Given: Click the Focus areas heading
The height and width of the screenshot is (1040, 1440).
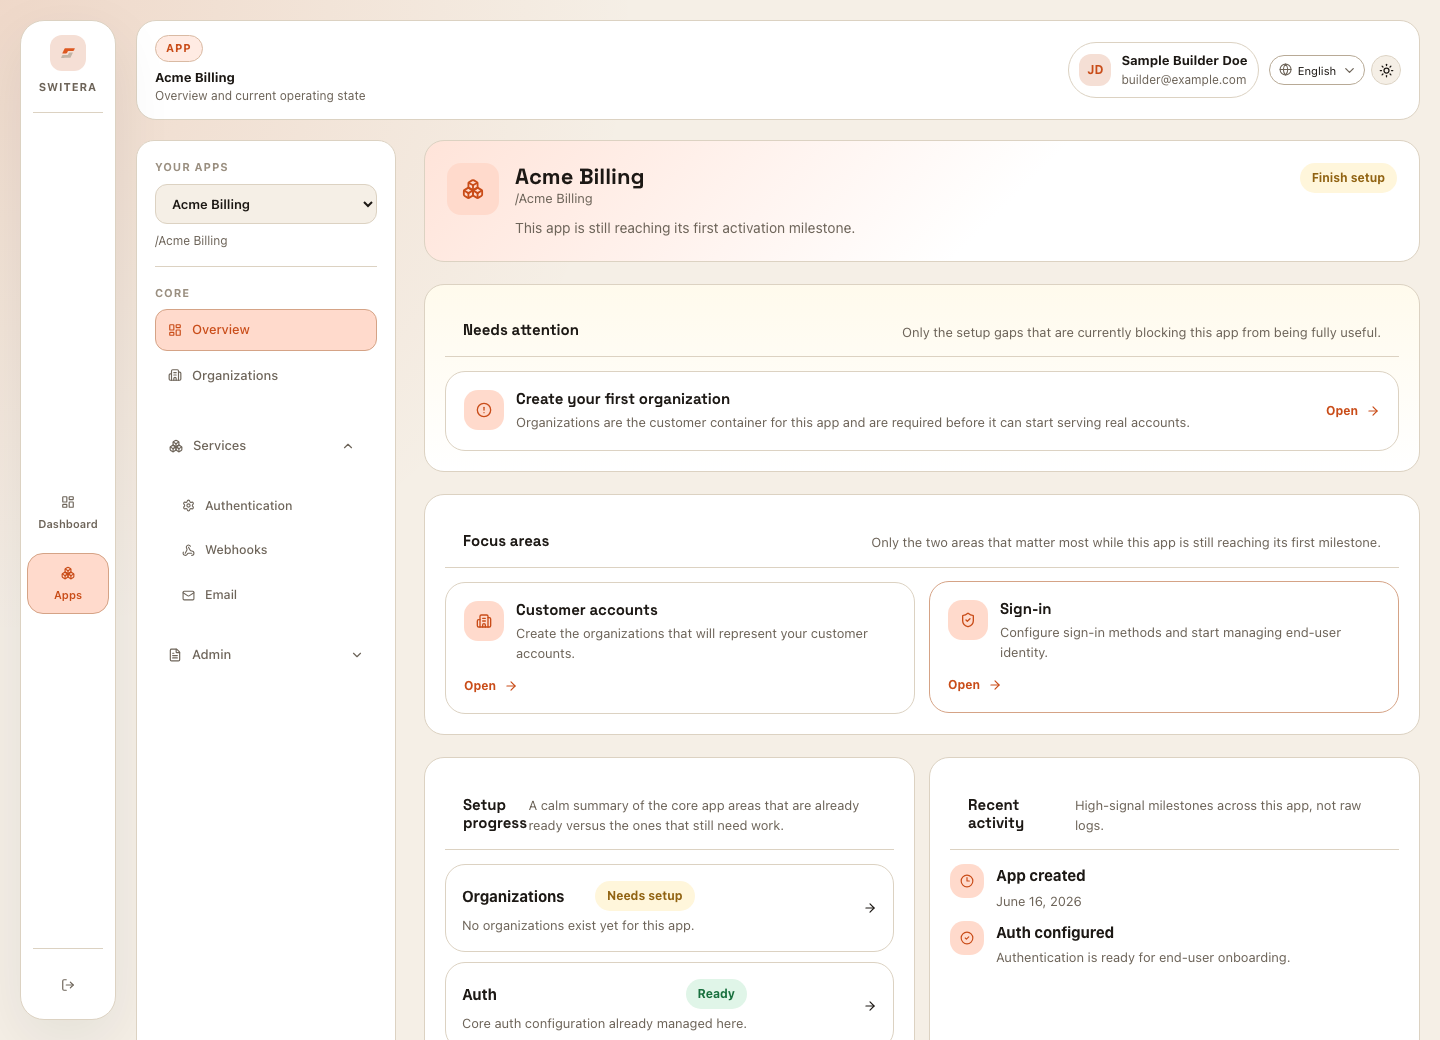Looking at the screenshot, I should [506, 541].
